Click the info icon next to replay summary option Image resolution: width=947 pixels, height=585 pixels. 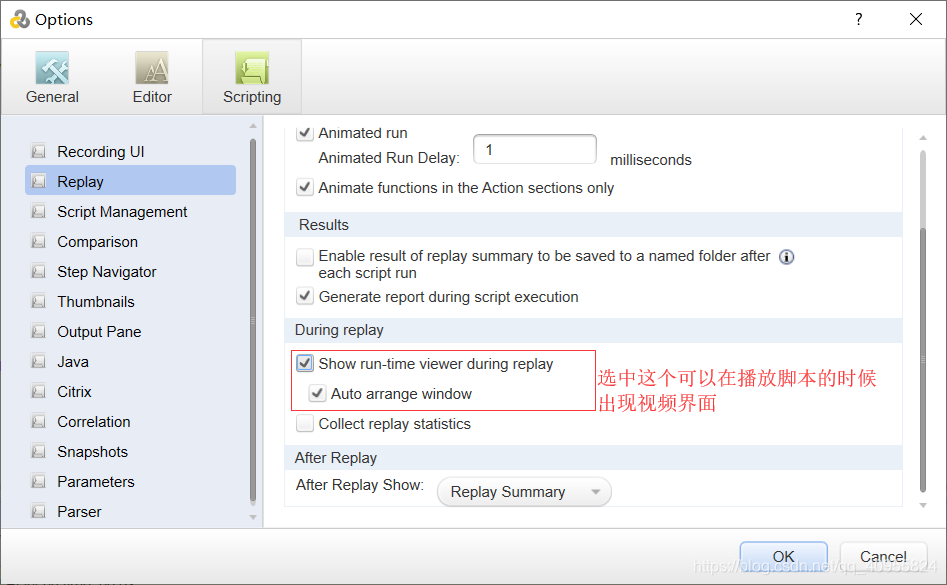click(786, 257)
